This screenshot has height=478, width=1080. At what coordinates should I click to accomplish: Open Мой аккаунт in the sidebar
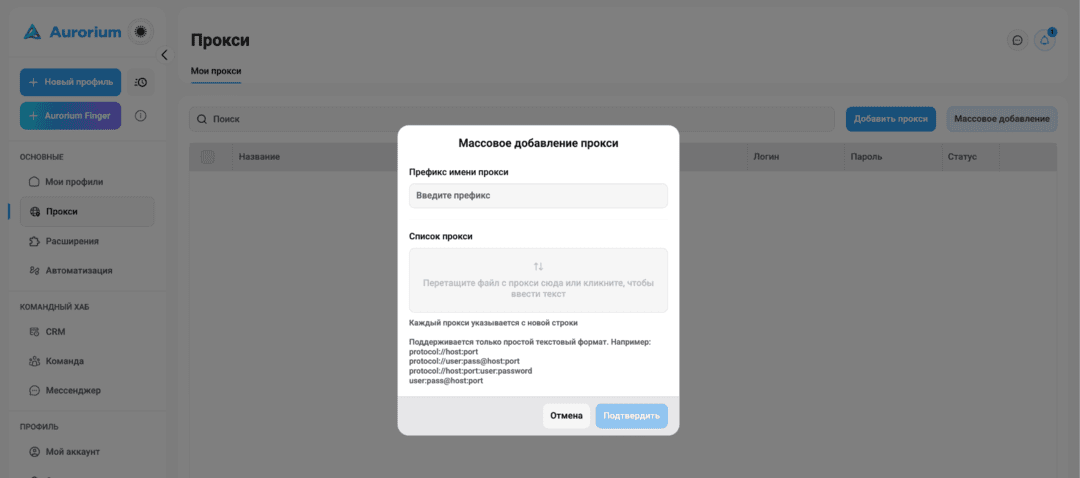click(x=87, y=452)
